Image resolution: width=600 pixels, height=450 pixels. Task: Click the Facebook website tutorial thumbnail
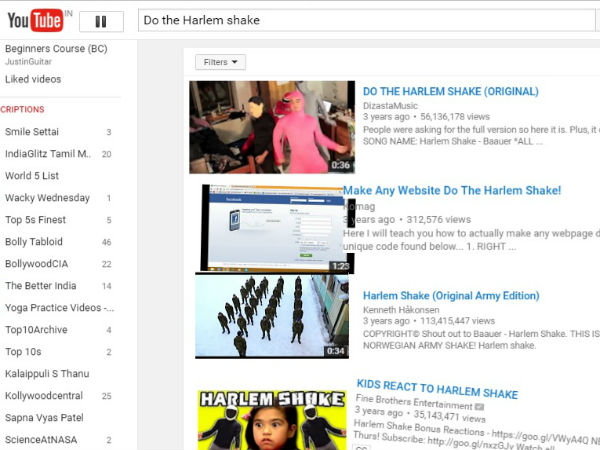pos(275,228)
